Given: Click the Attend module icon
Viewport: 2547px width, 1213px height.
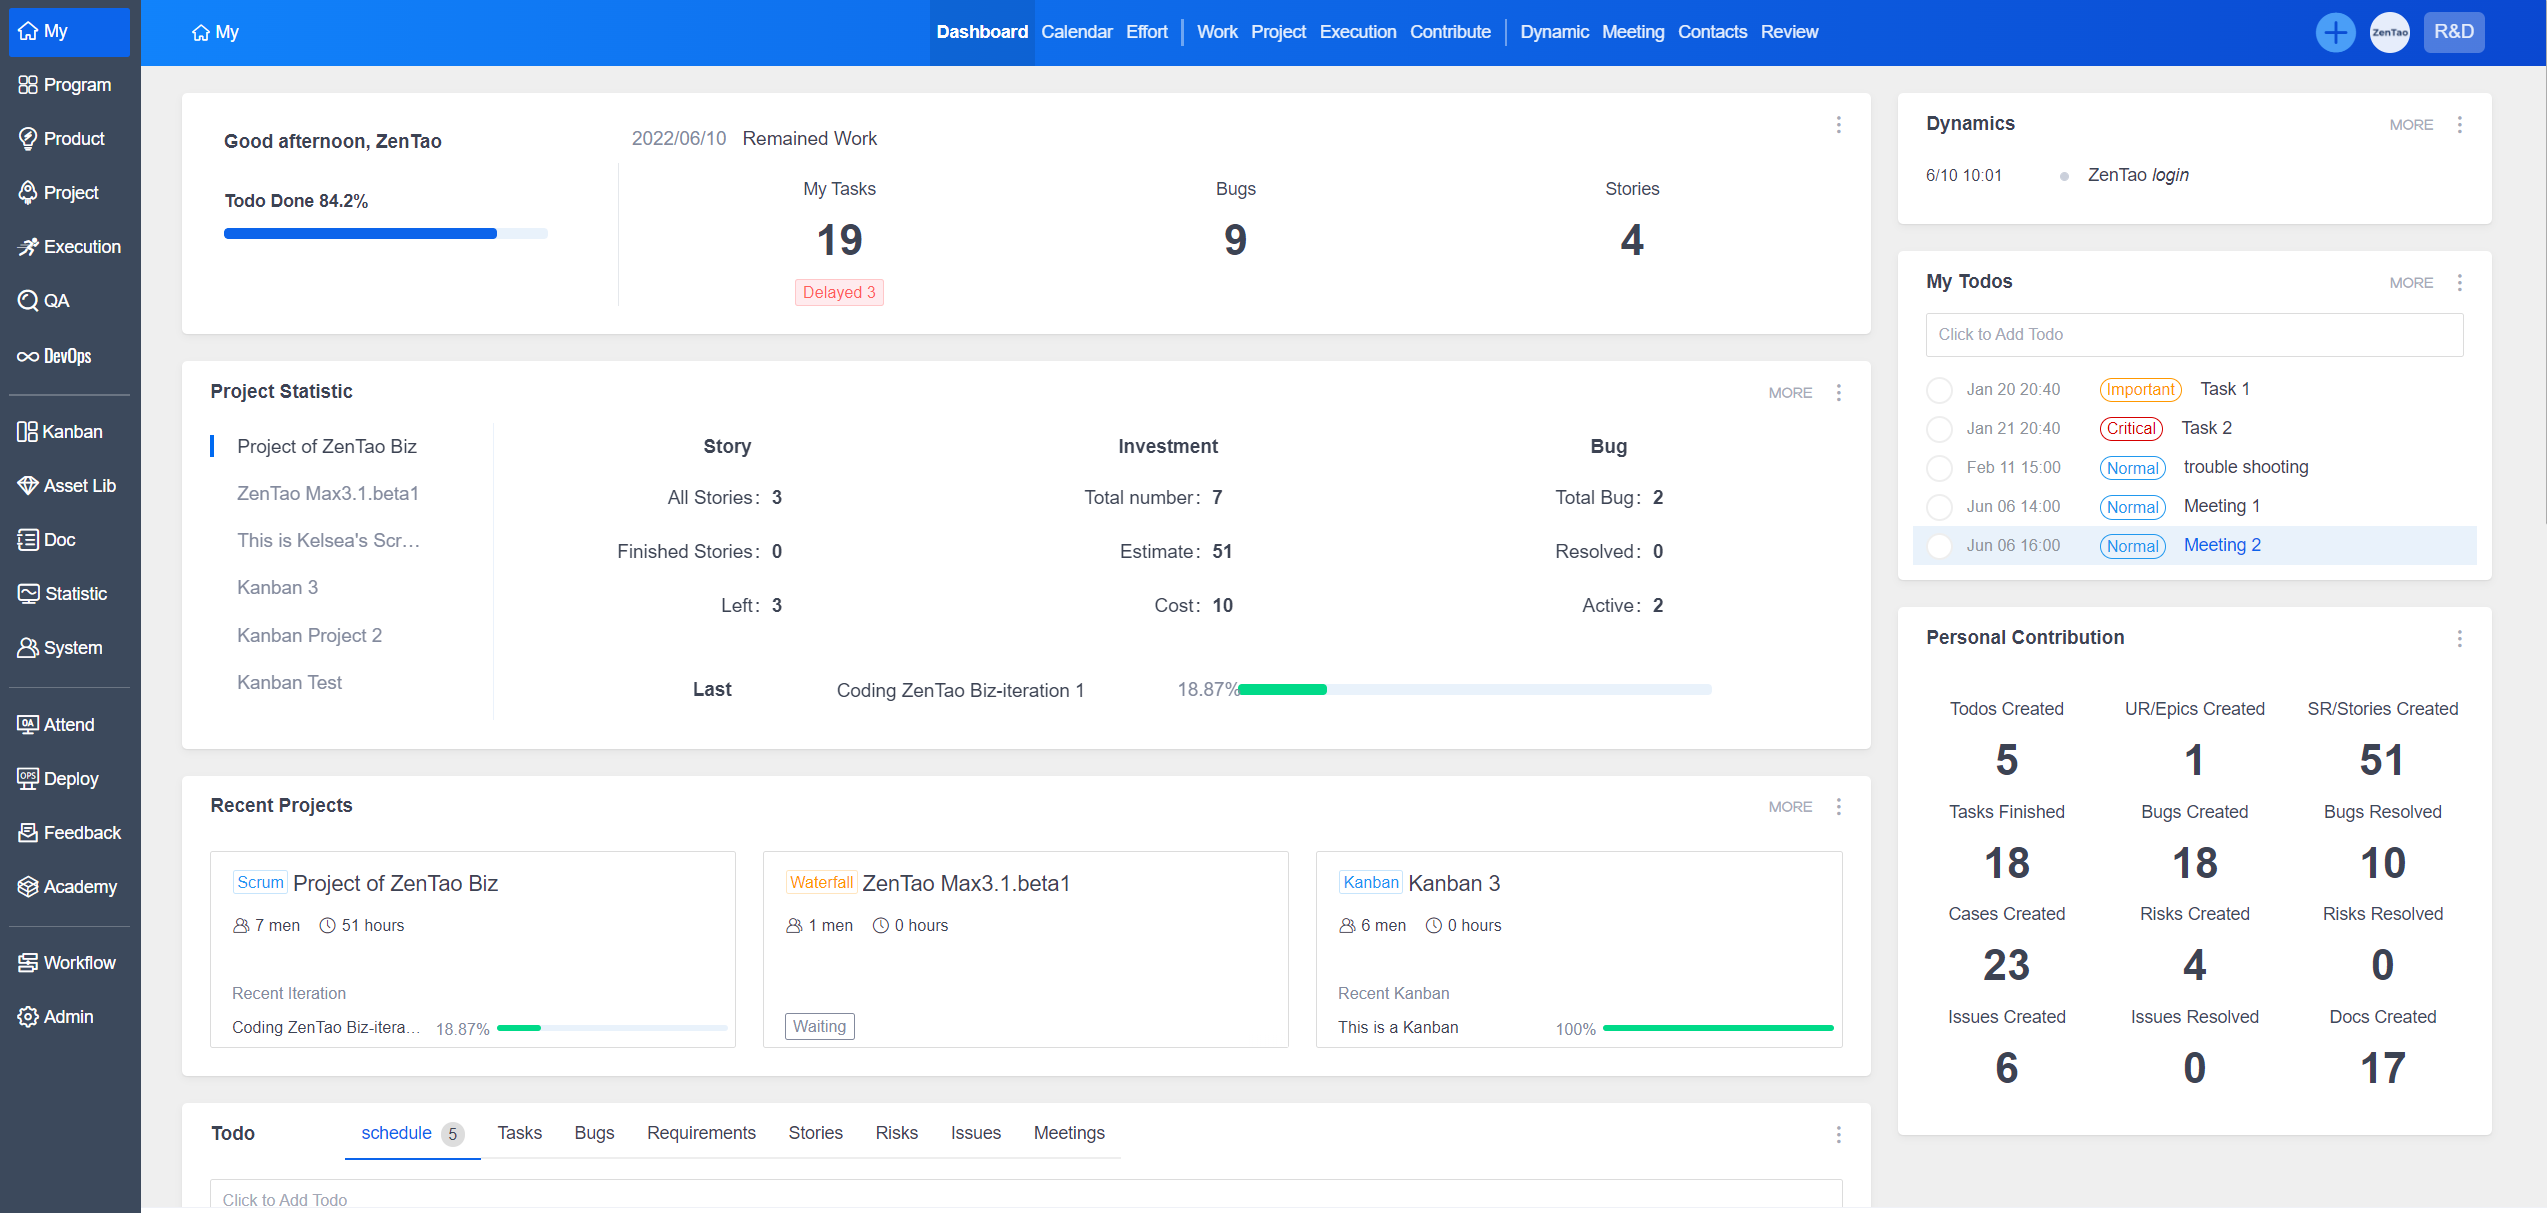Looking at the screenshot, I should 28,724.
